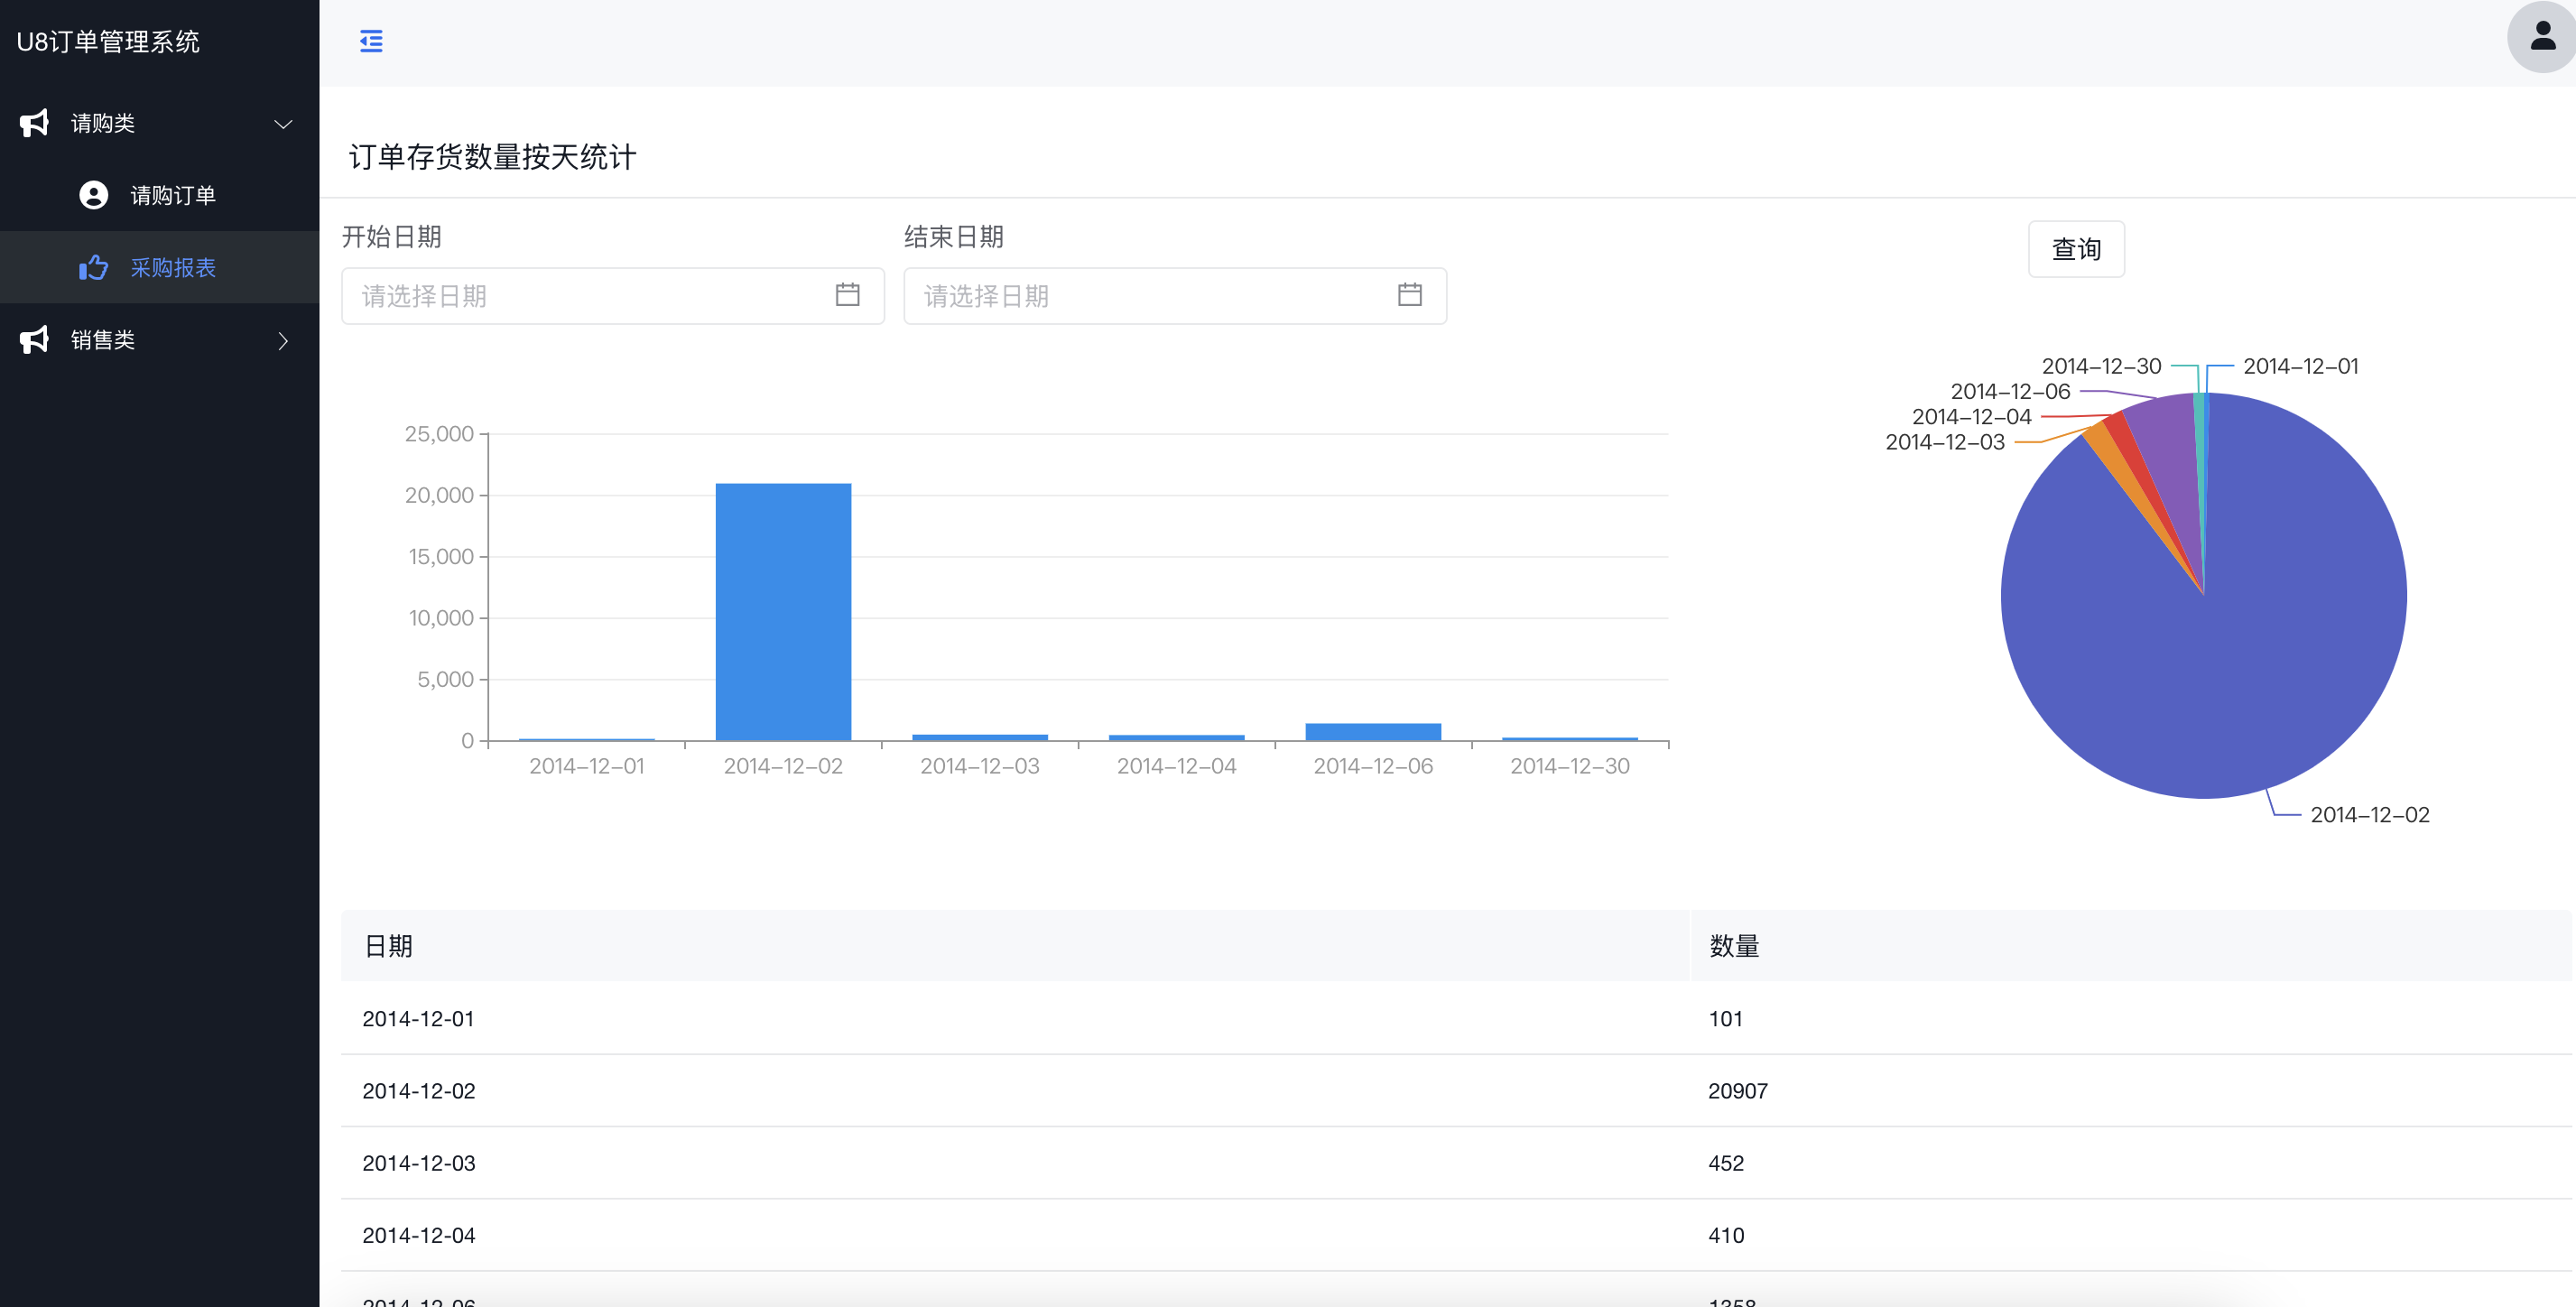Click the pie label 2014-12-04

pyautogui.click(x=1971, y=417)
